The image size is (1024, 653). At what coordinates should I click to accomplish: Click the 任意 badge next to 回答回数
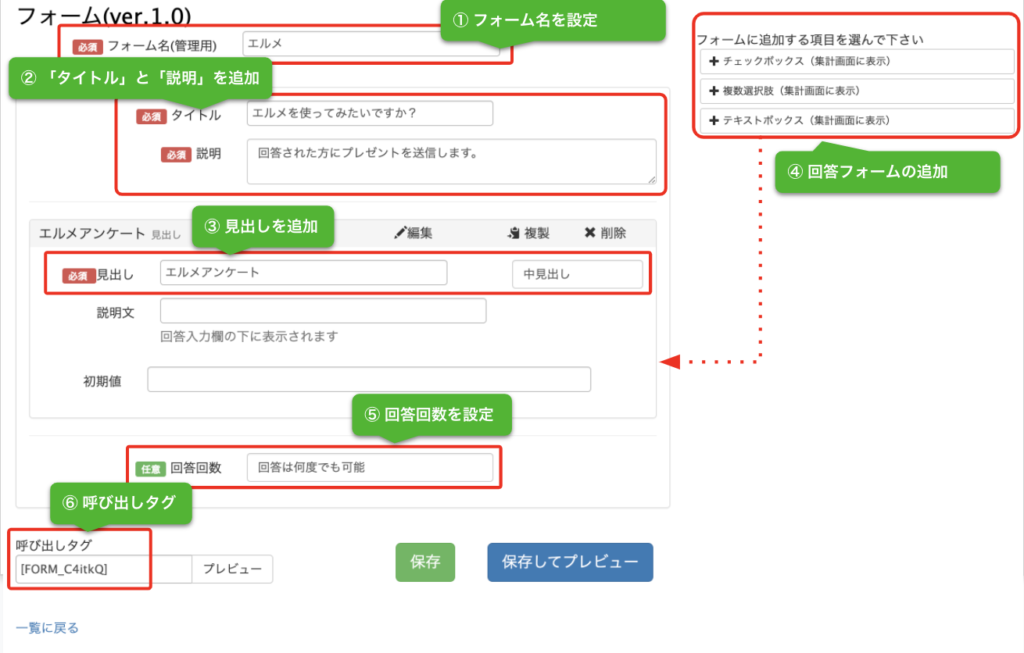pyautogui.click(x=150, y=469)
